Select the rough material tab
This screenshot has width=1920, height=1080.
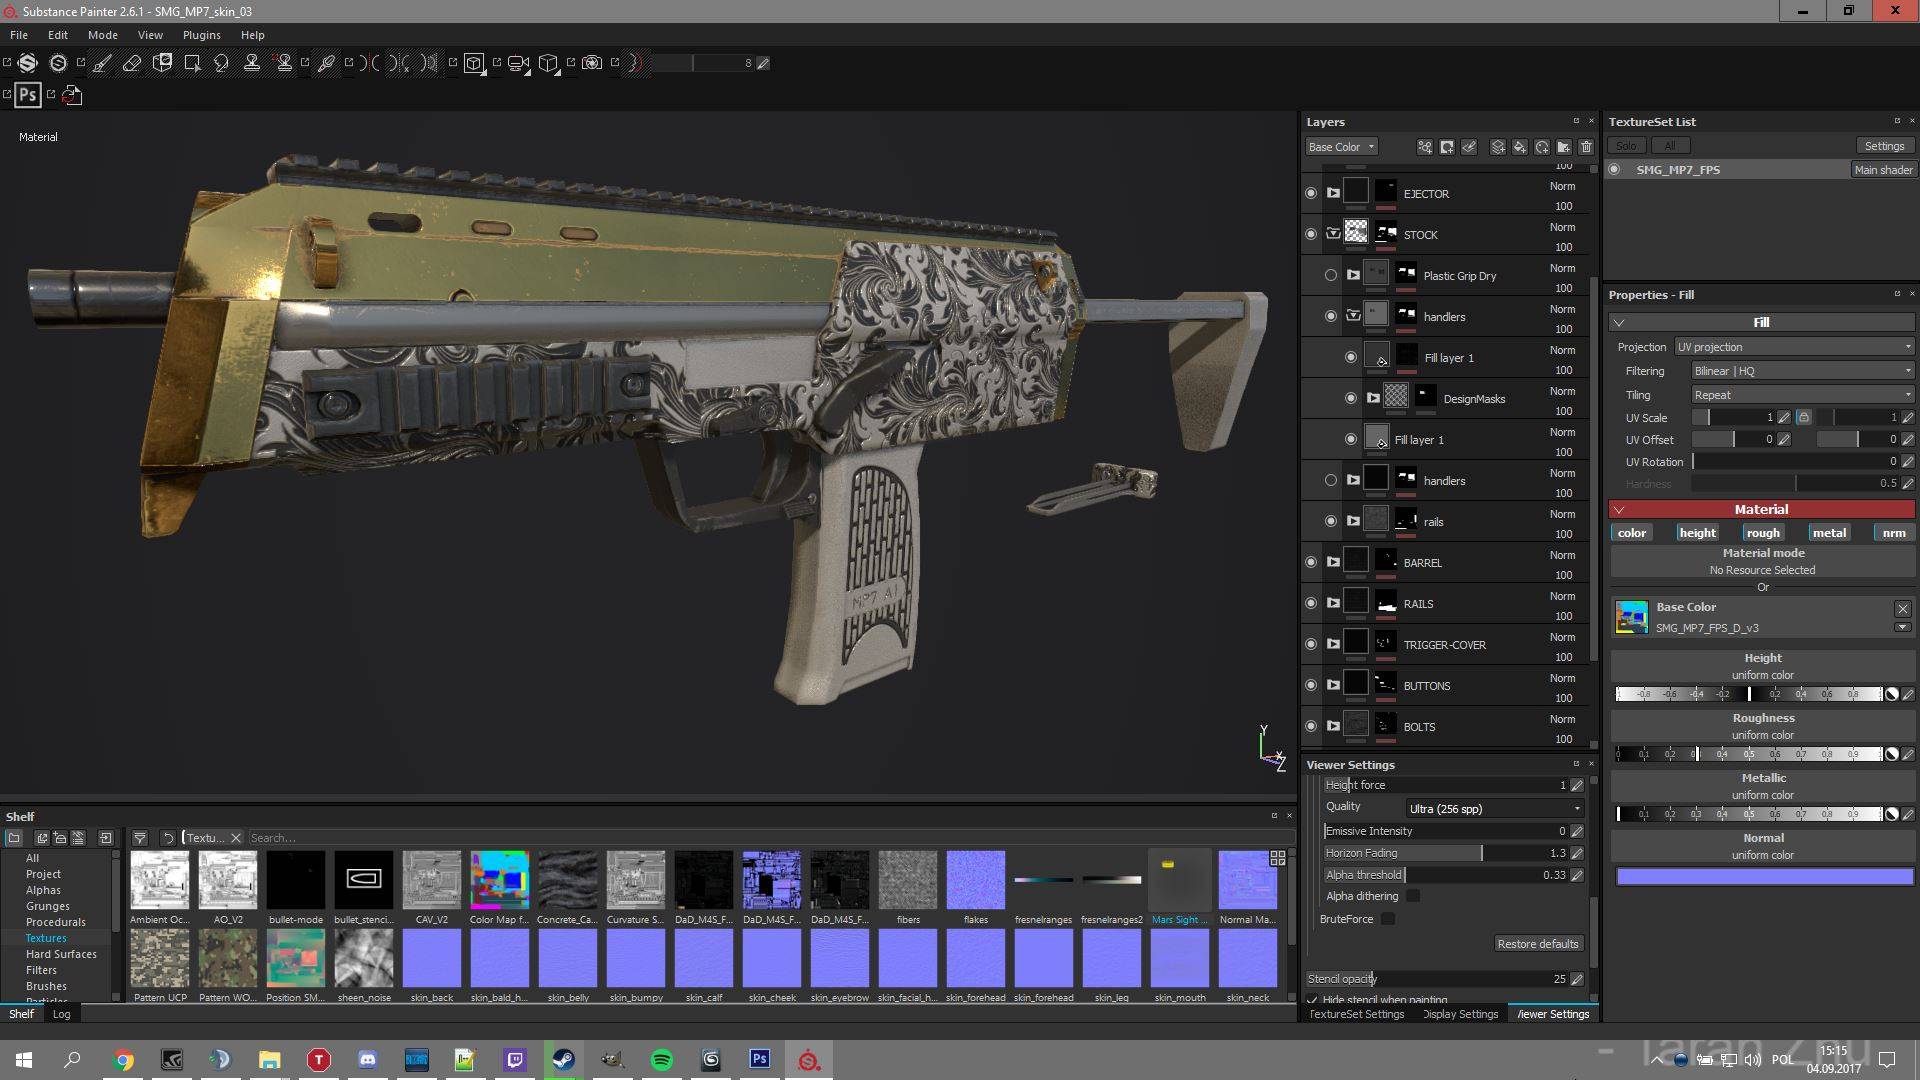[1762, 533]
